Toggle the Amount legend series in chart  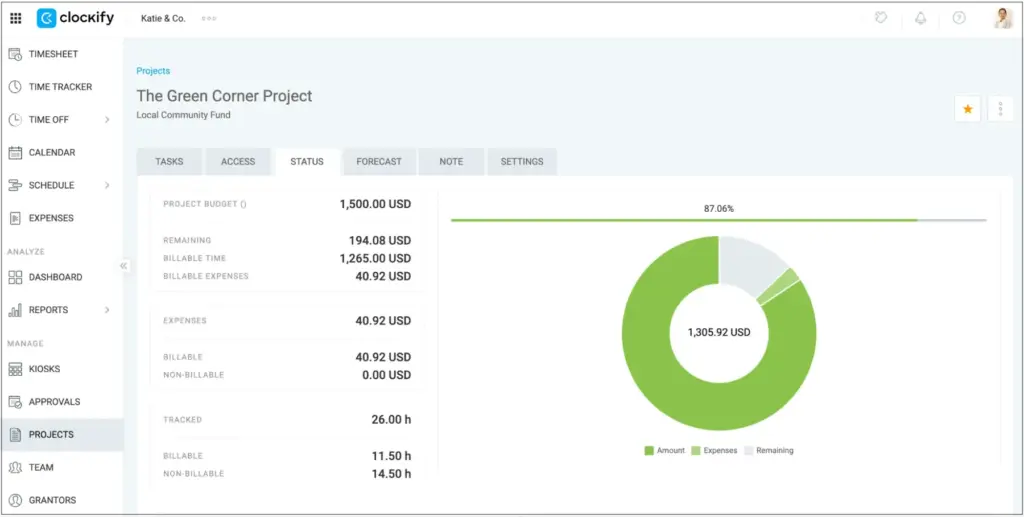click(x=665, y=451)
